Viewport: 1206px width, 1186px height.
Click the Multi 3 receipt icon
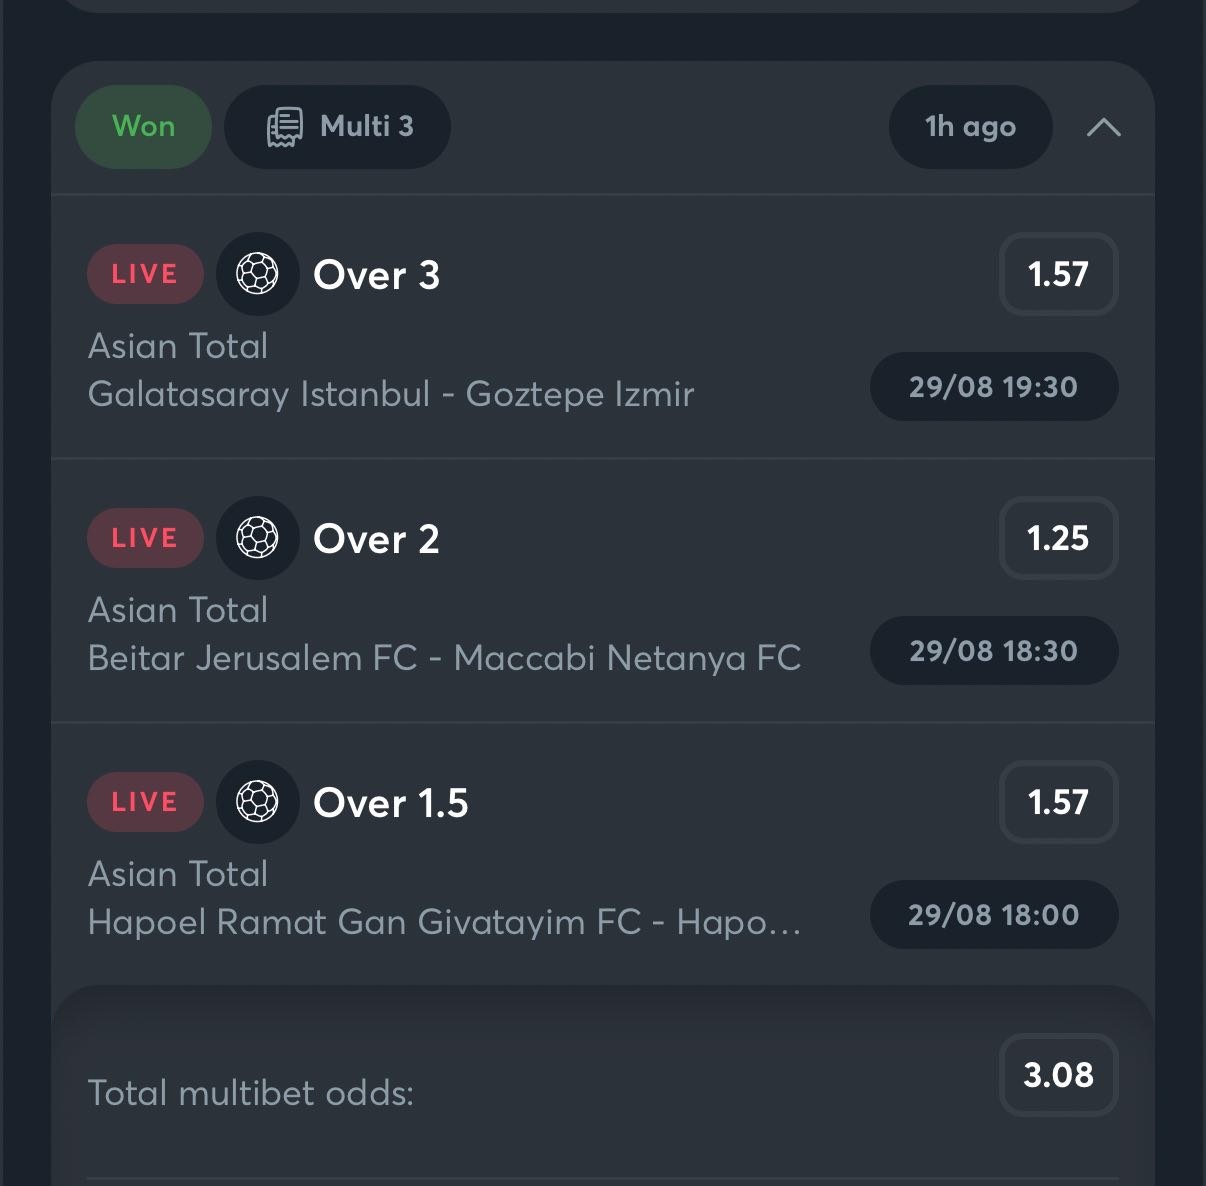(284, 127)
